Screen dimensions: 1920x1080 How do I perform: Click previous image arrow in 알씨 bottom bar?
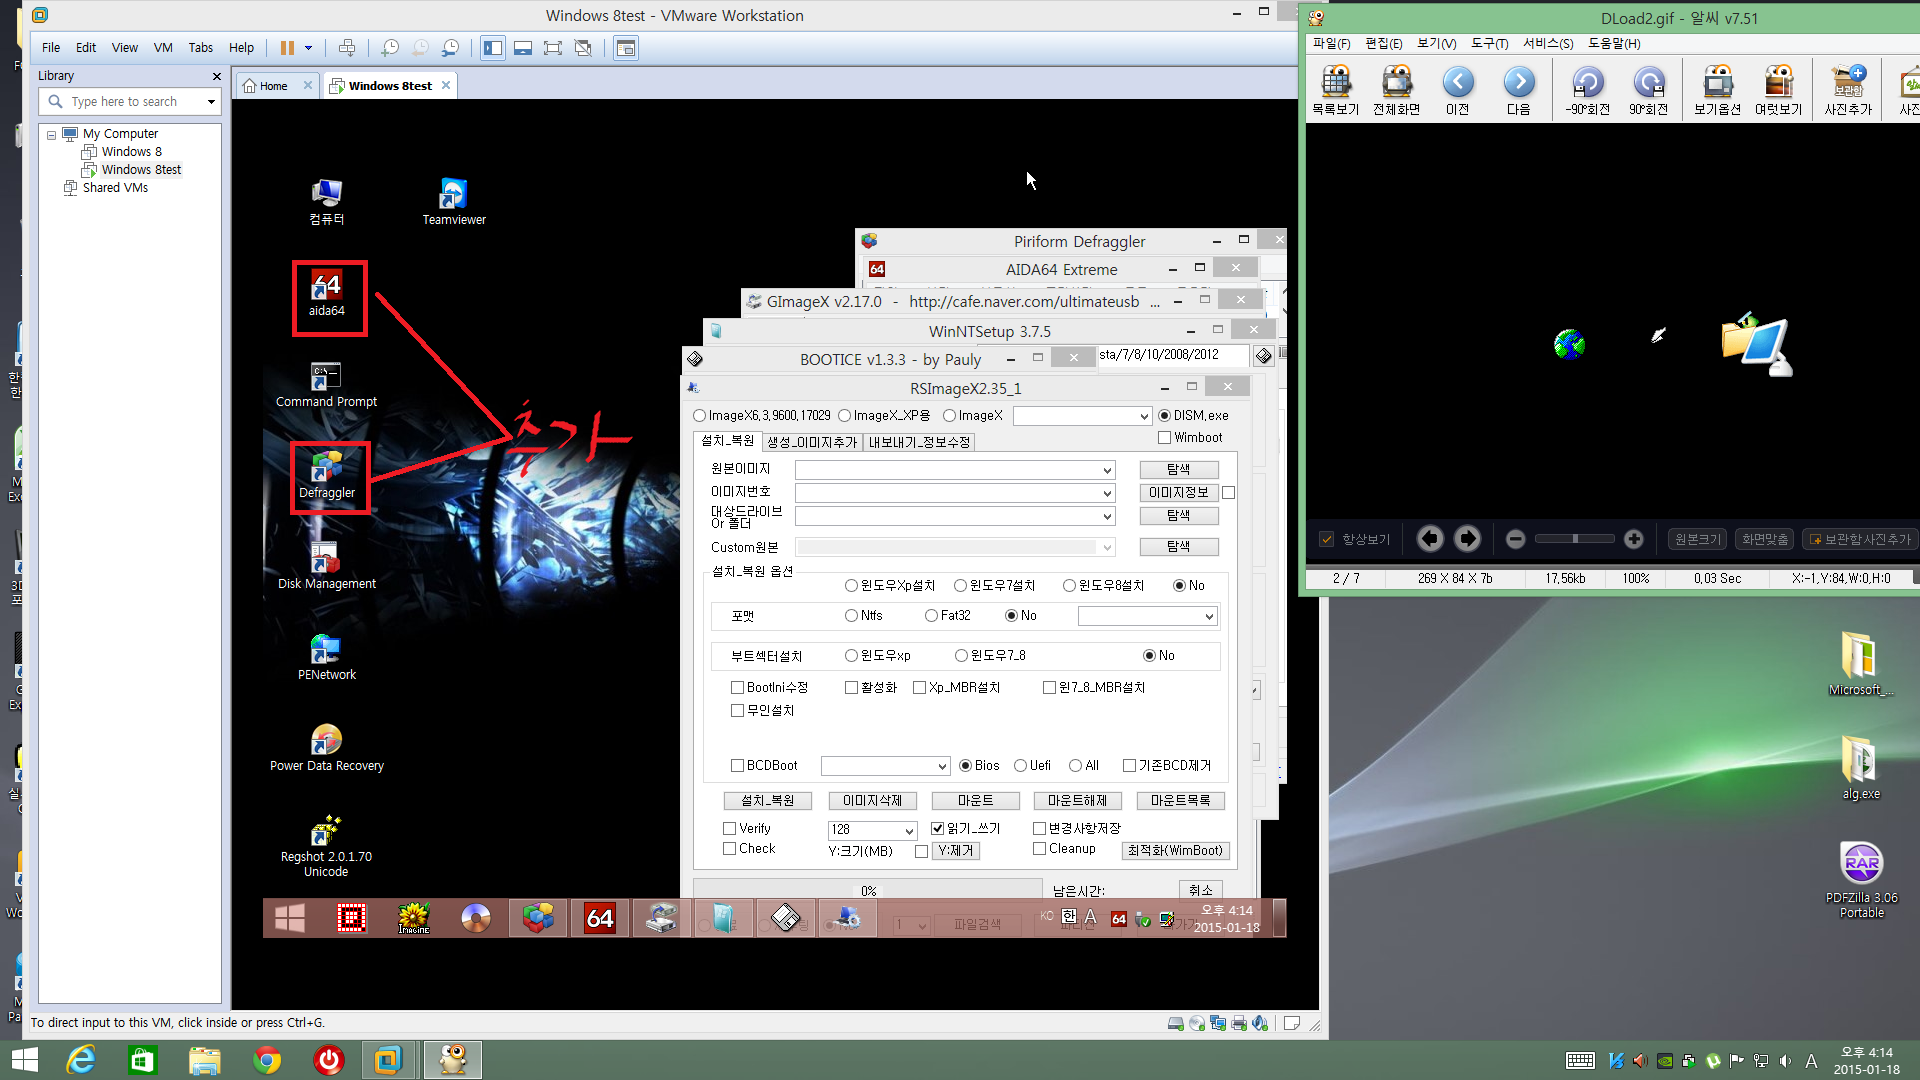[x=1430, y=539]
